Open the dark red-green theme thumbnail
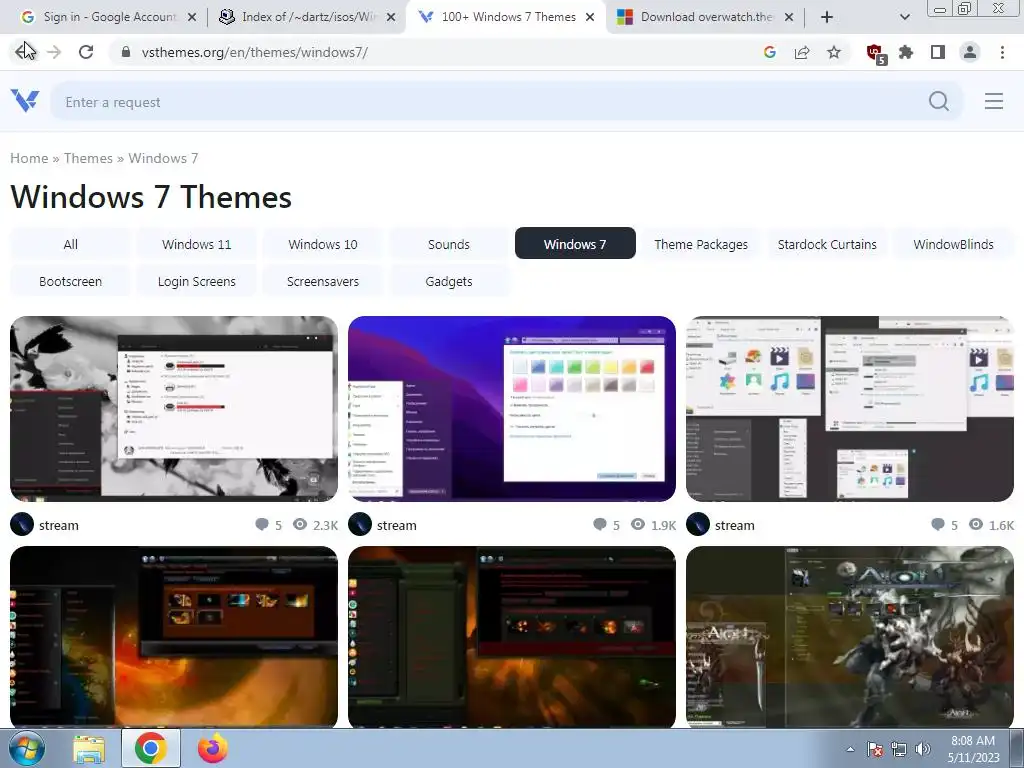 [512, 637]
